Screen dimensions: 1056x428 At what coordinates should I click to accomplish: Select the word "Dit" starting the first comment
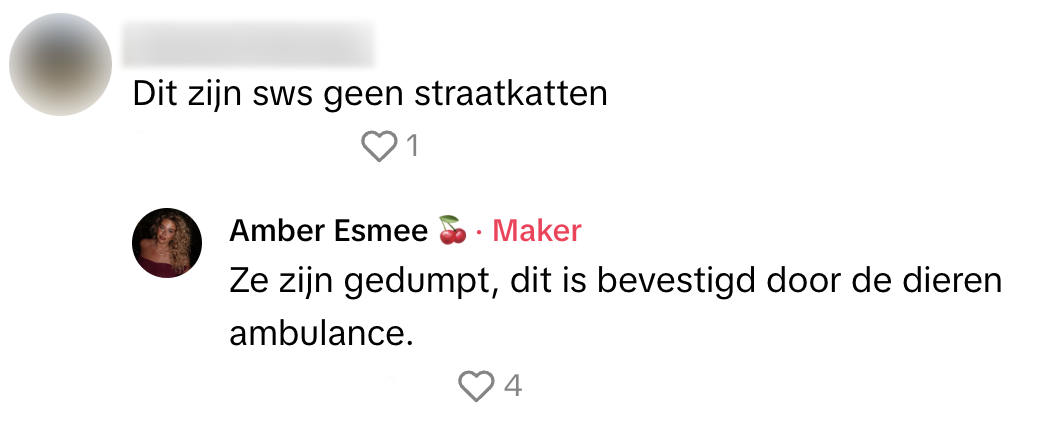[x=154, y=94]
